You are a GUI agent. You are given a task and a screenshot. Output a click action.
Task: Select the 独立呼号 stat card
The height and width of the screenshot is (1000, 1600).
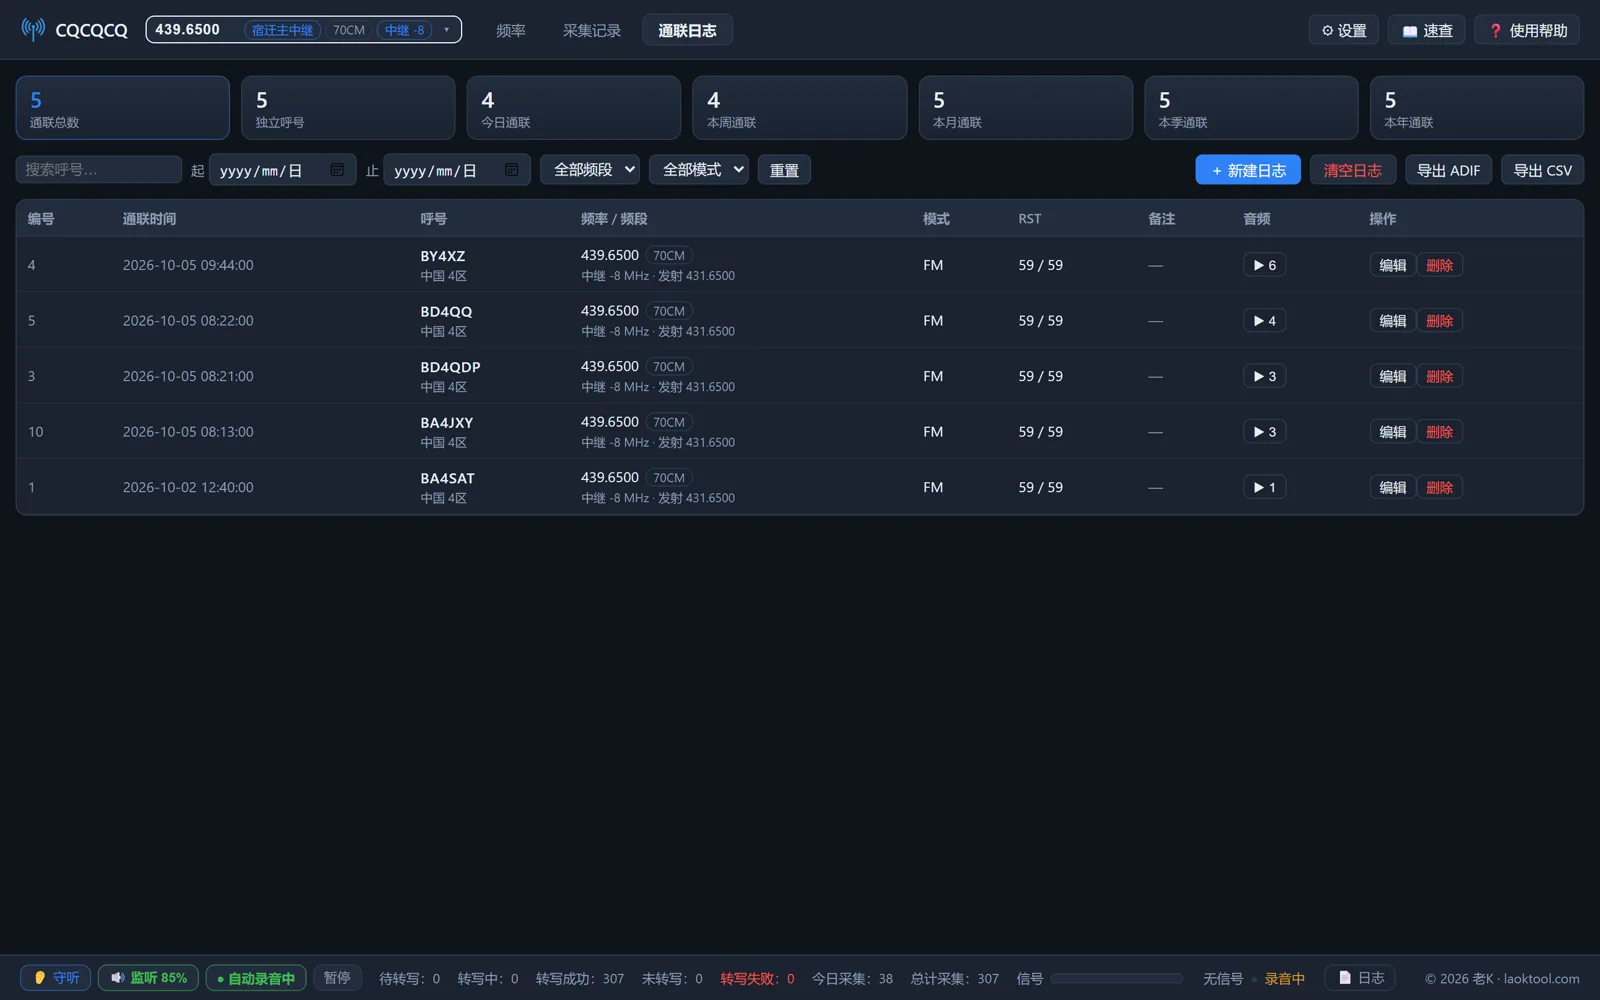point(348,108)
